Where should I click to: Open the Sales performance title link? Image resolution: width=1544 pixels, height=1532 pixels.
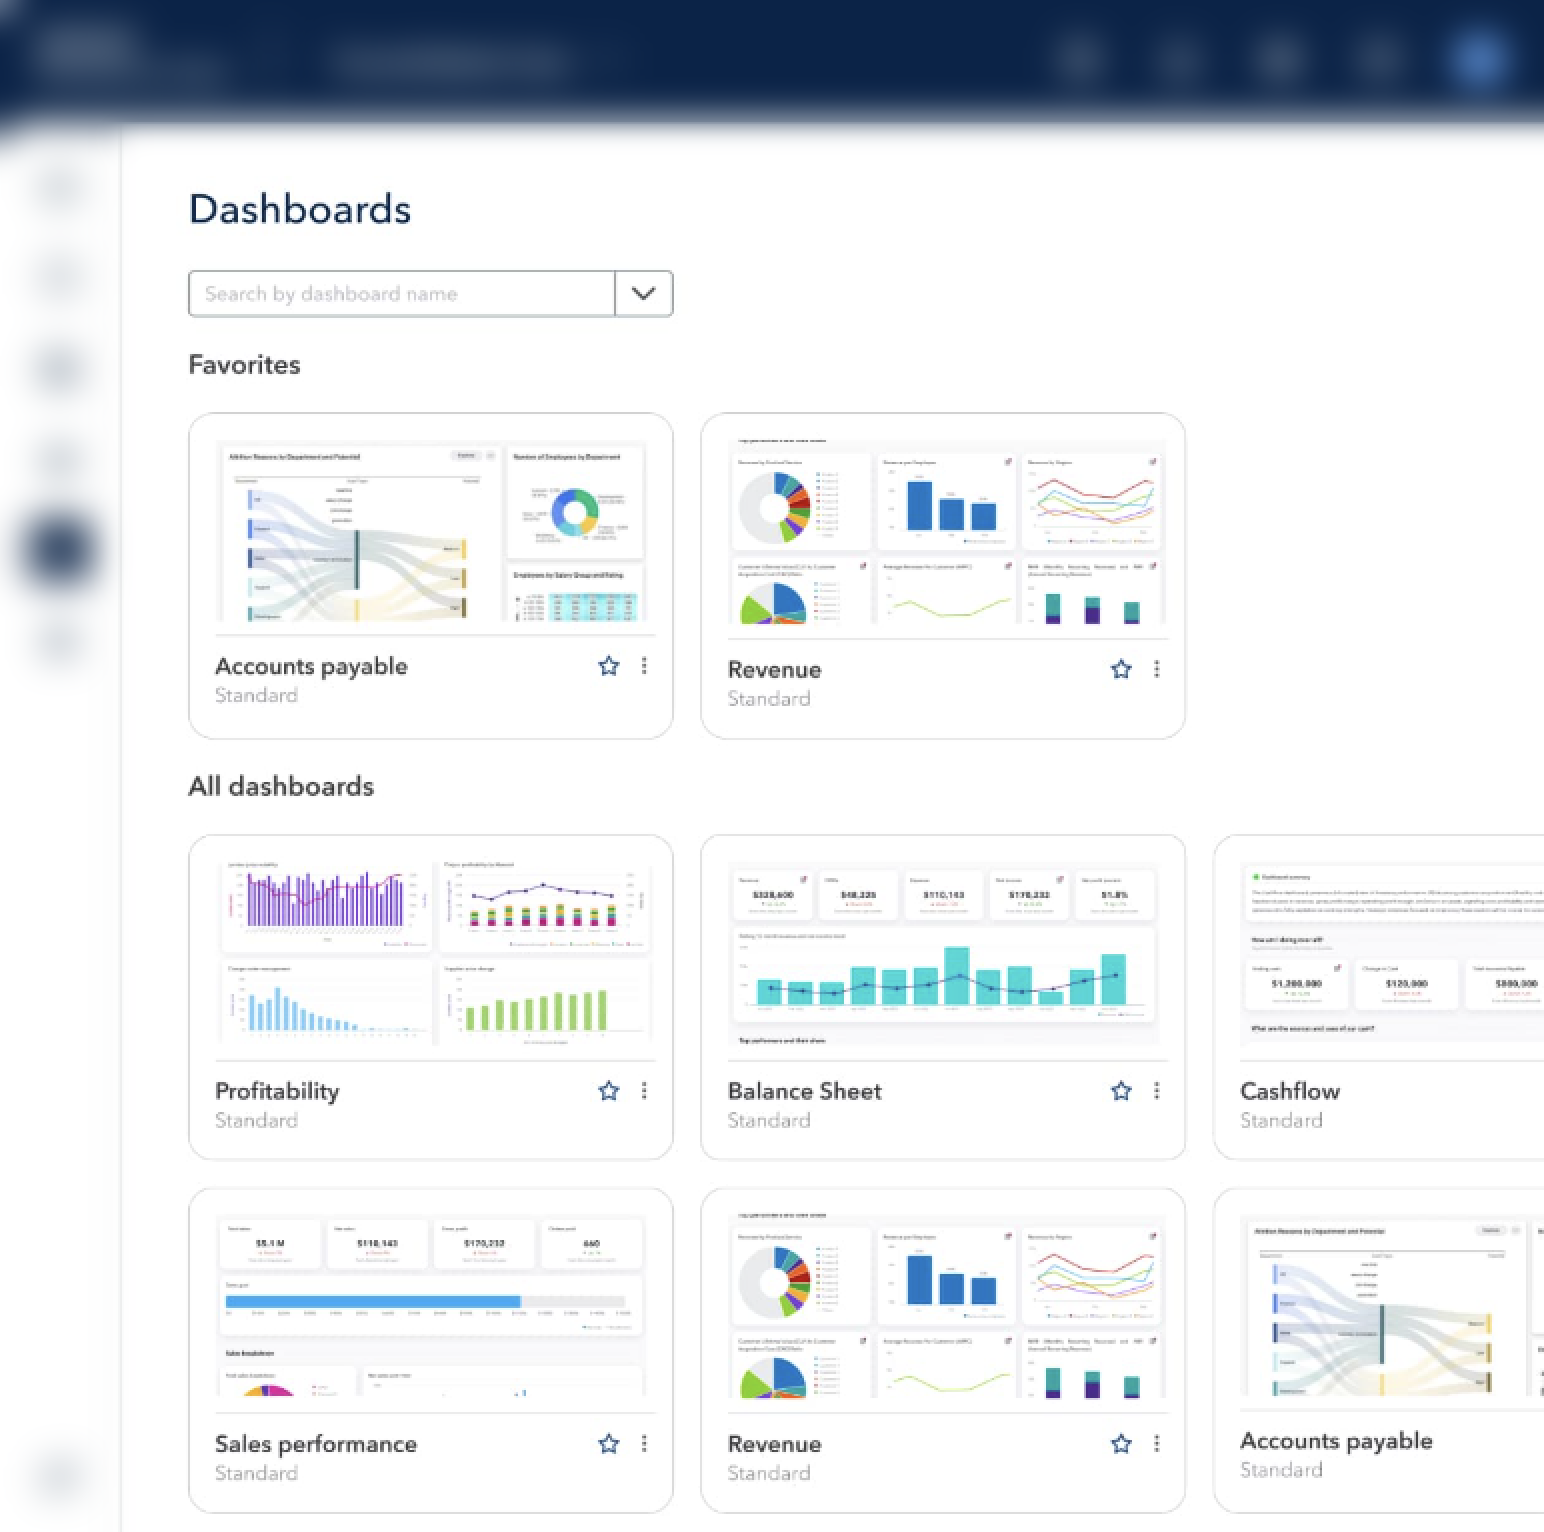tap(316, 1444)
